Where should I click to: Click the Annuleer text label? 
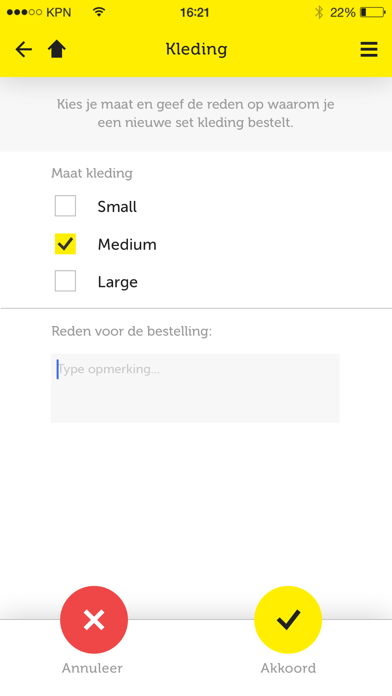click(x=92, y=668)
